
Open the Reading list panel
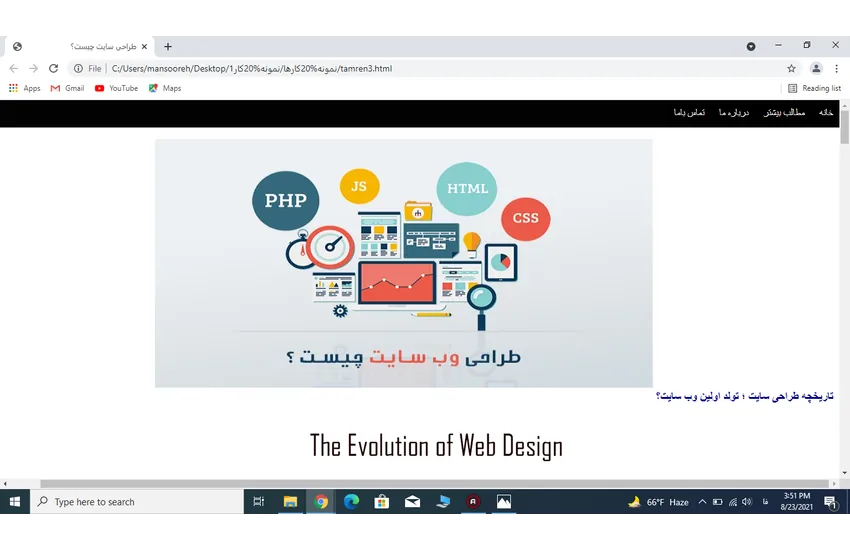pos(814,88)
